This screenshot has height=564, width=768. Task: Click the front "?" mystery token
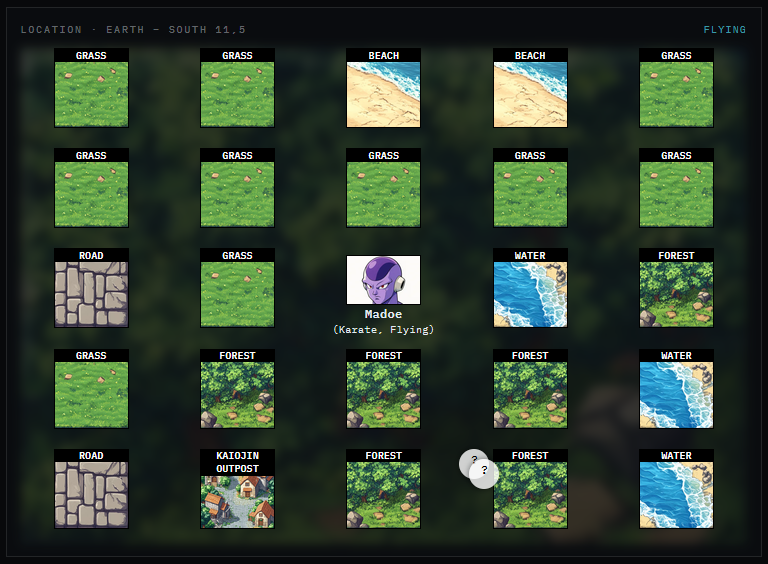coord(484,473)
